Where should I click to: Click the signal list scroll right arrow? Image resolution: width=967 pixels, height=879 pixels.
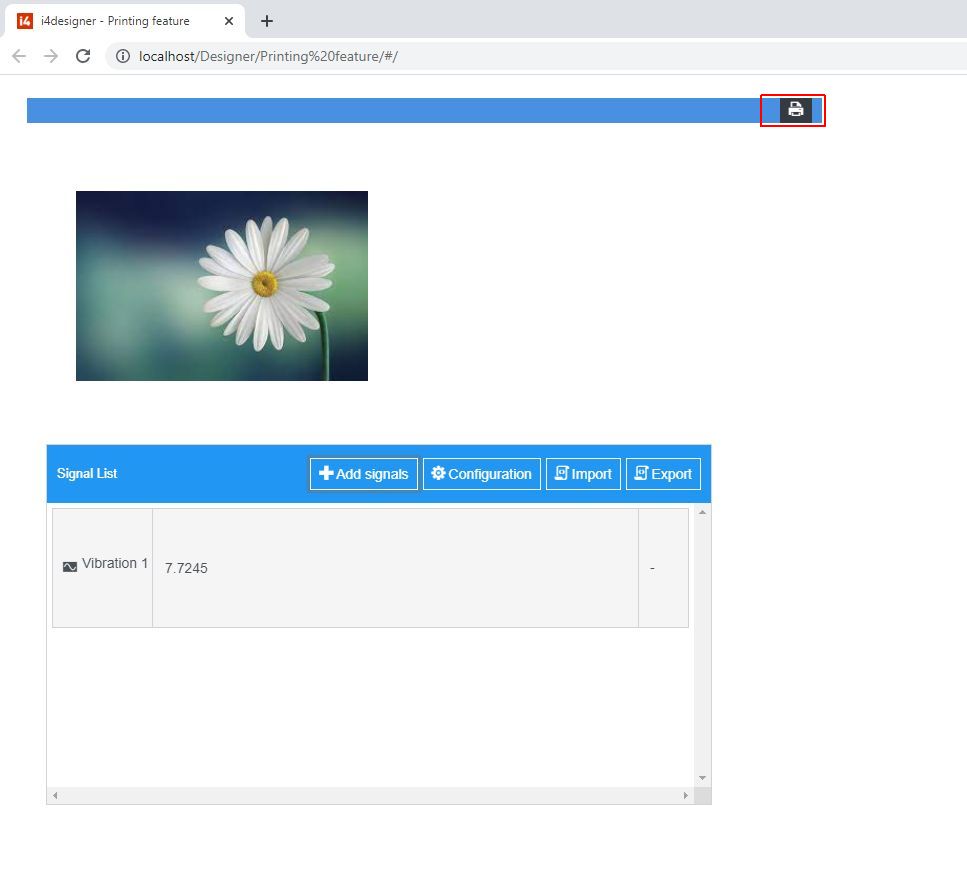[x=686, y=796]
